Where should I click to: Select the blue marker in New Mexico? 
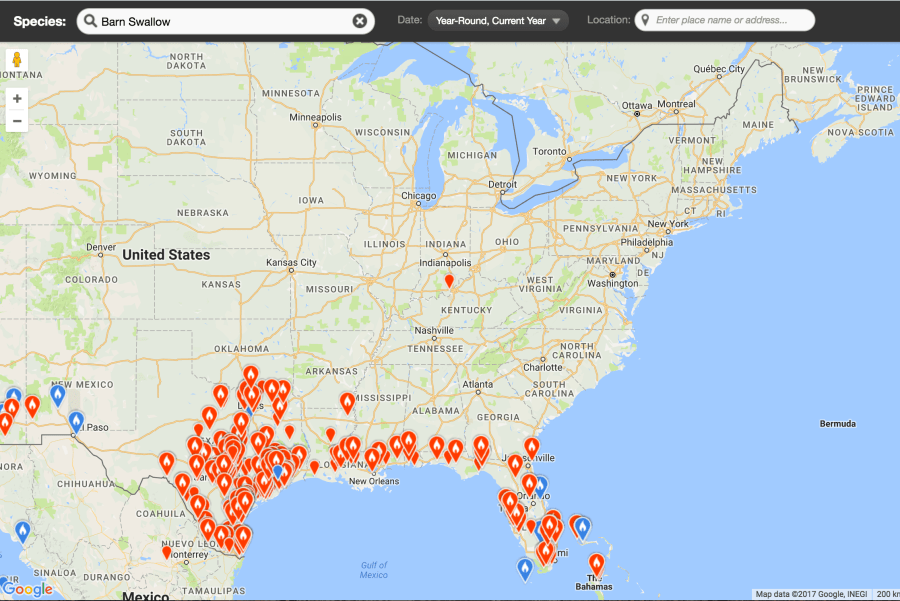pos(58,394)
